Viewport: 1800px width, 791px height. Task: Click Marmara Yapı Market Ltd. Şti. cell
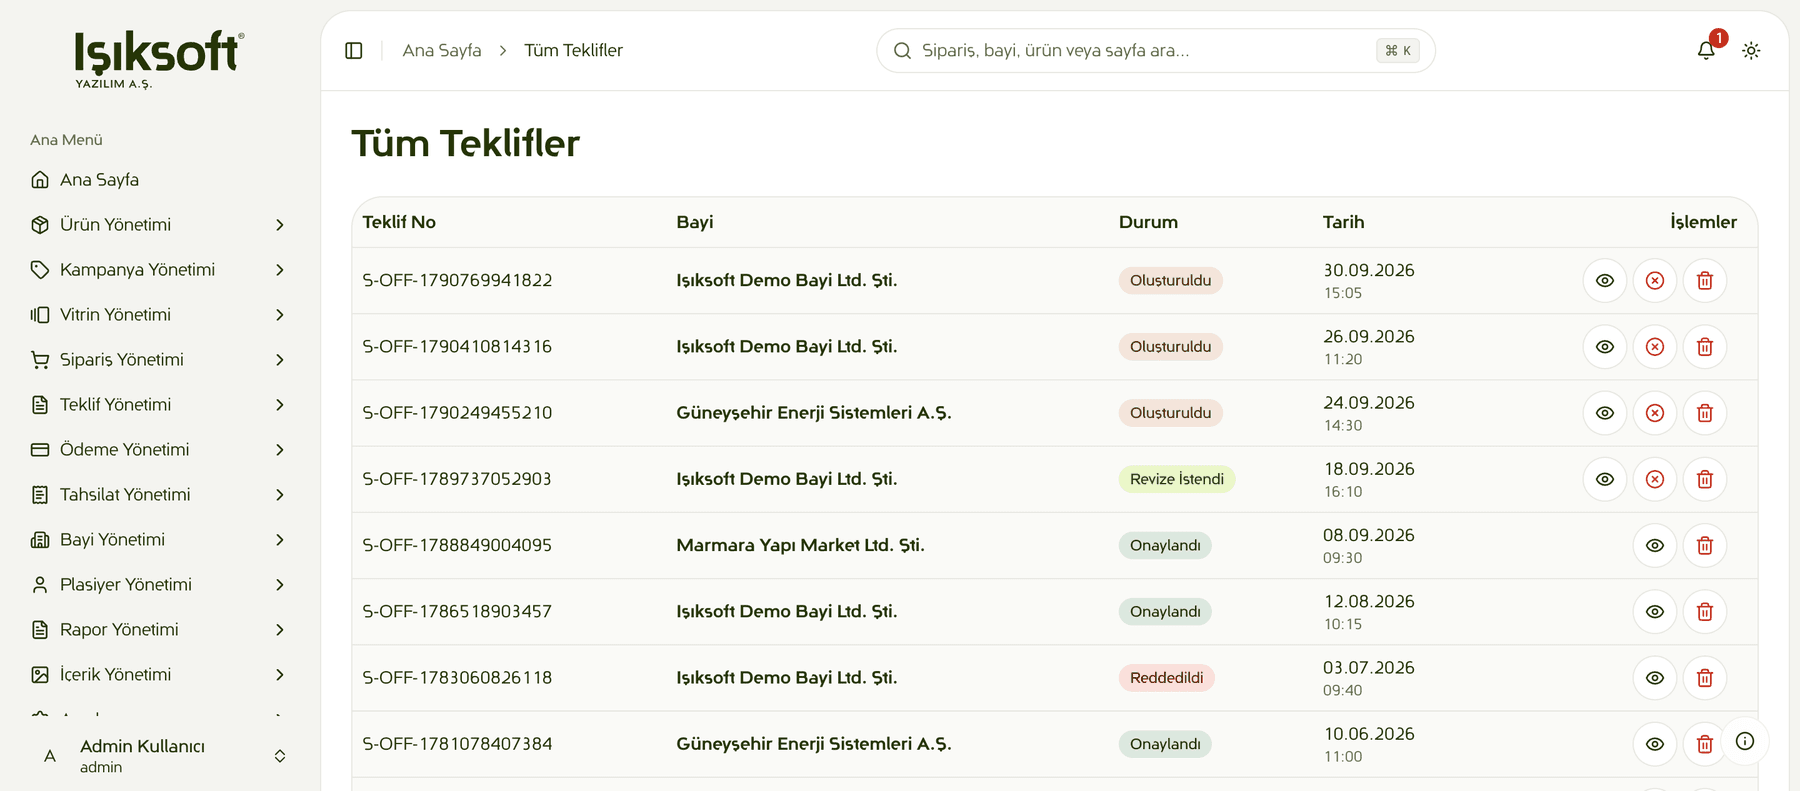coord(800,545)
